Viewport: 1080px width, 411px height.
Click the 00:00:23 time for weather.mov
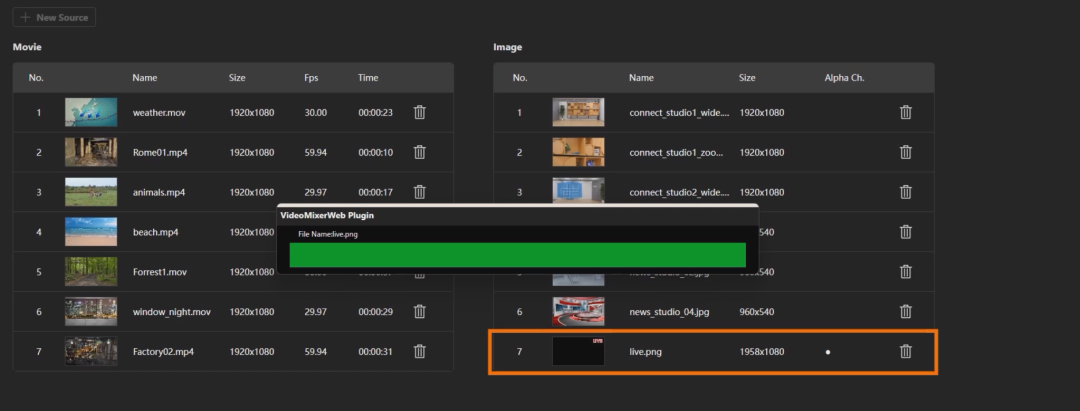(x=375, y=112)
